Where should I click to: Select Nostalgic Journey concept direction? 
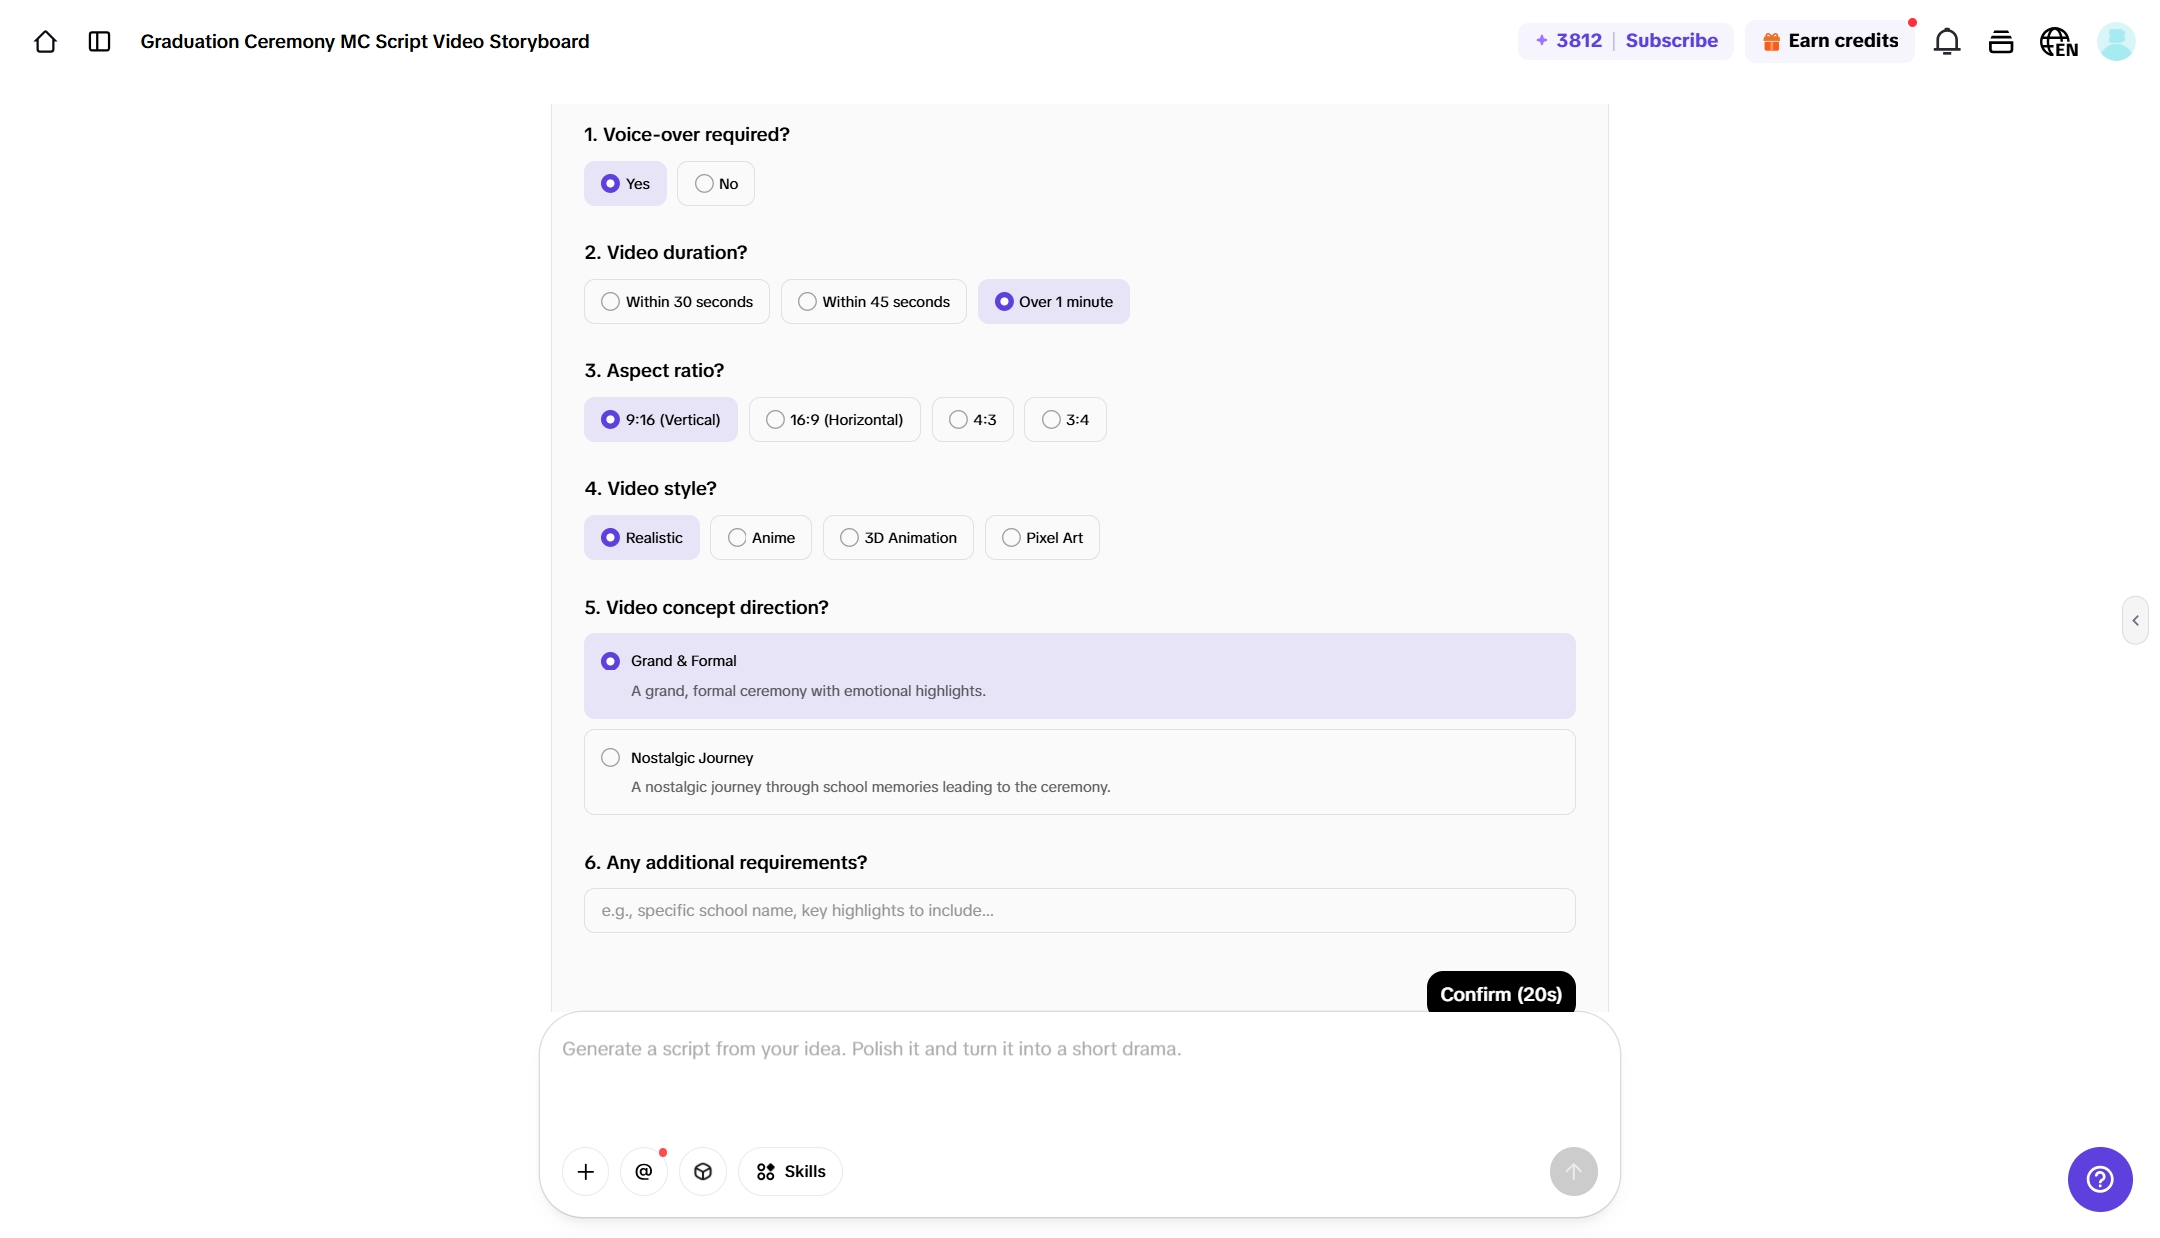coord(1079,772)
